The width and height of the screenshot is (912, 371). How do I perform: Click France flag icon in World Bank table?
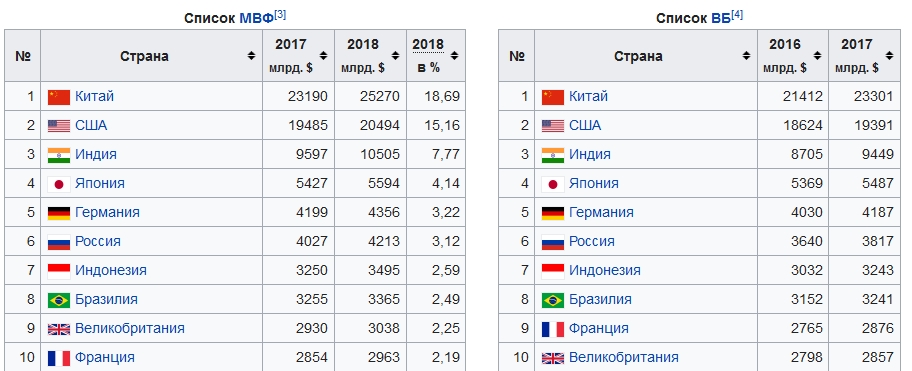pos(553,329)
